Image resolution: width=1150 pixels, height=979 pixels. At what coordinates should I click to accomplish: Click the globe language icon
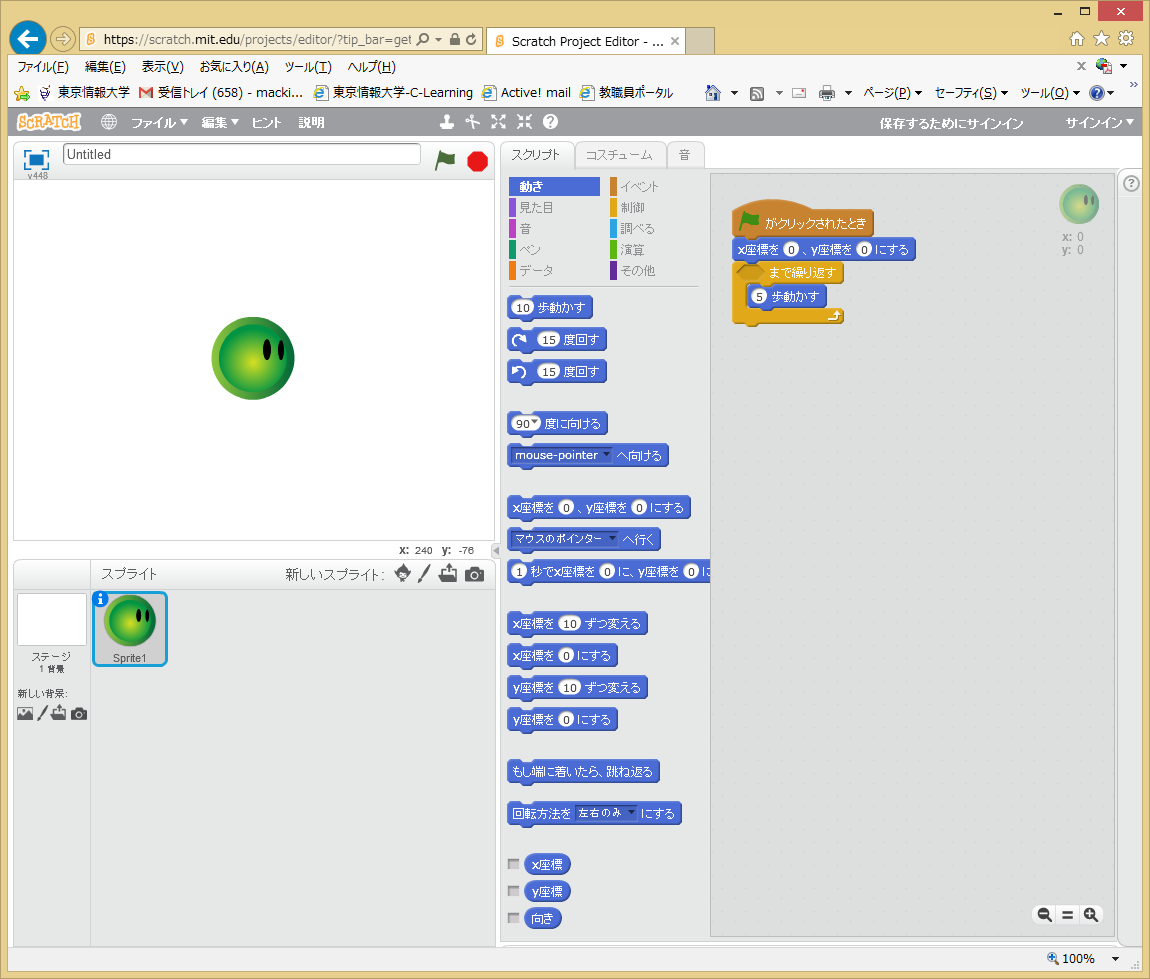click(x=109, y=122)
